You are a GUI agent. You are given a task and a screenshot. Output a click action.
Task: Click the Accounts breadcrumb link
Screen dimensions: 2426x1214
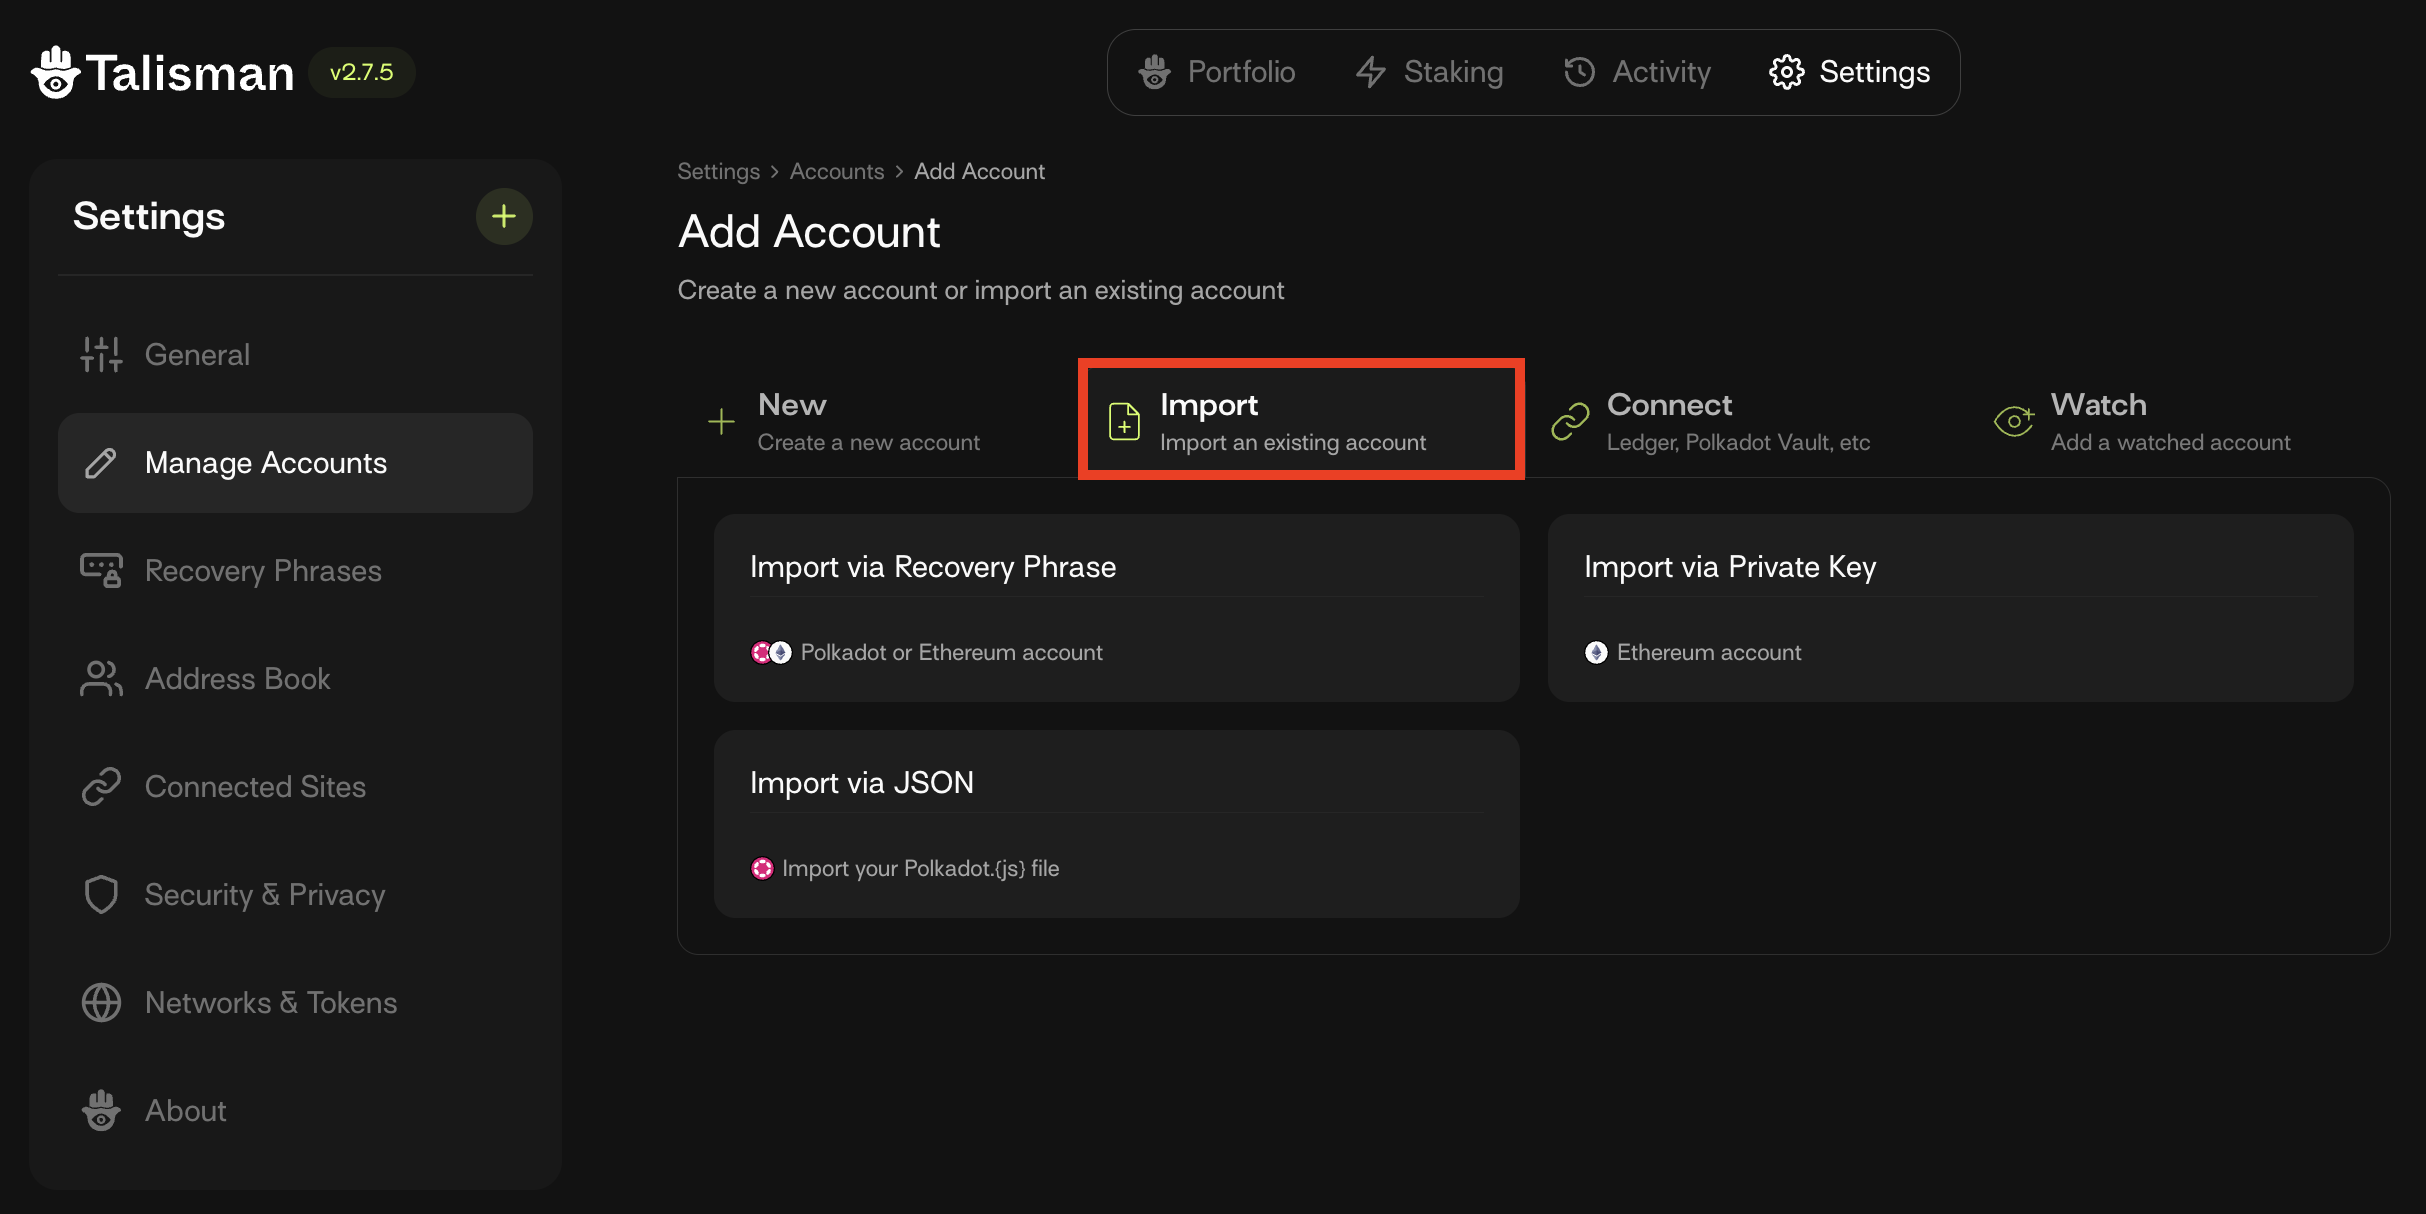836,171
